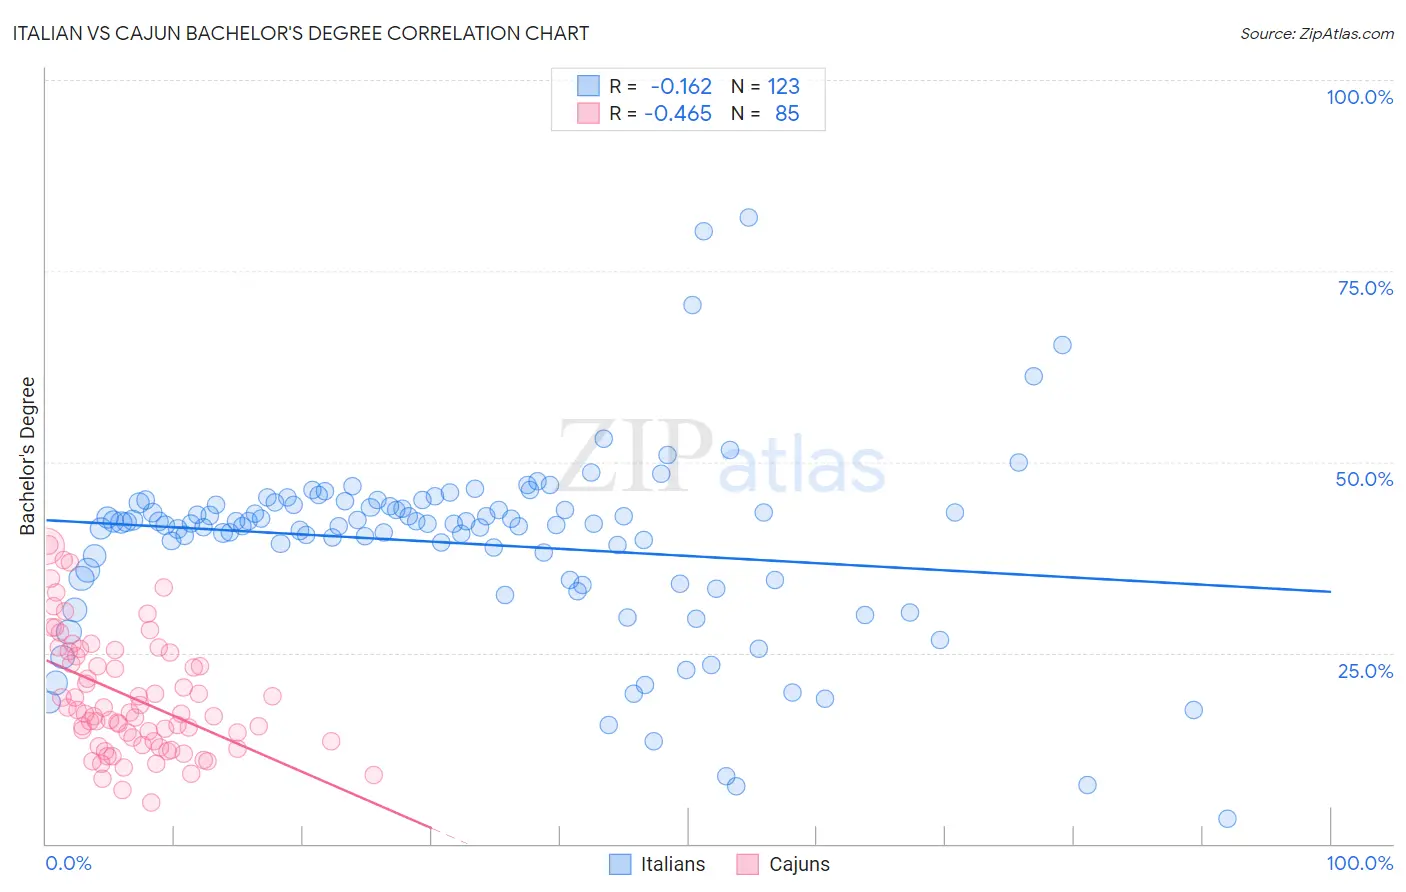
Task: Click the Source: ZipAtlas.com text
Action: coord(1317,33)
